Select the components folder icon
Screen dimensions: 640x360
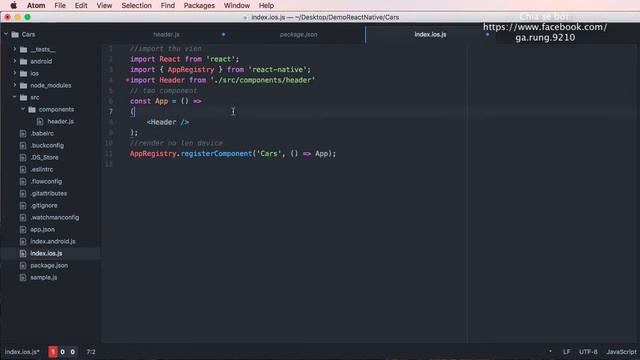click(x=32, y=109)
